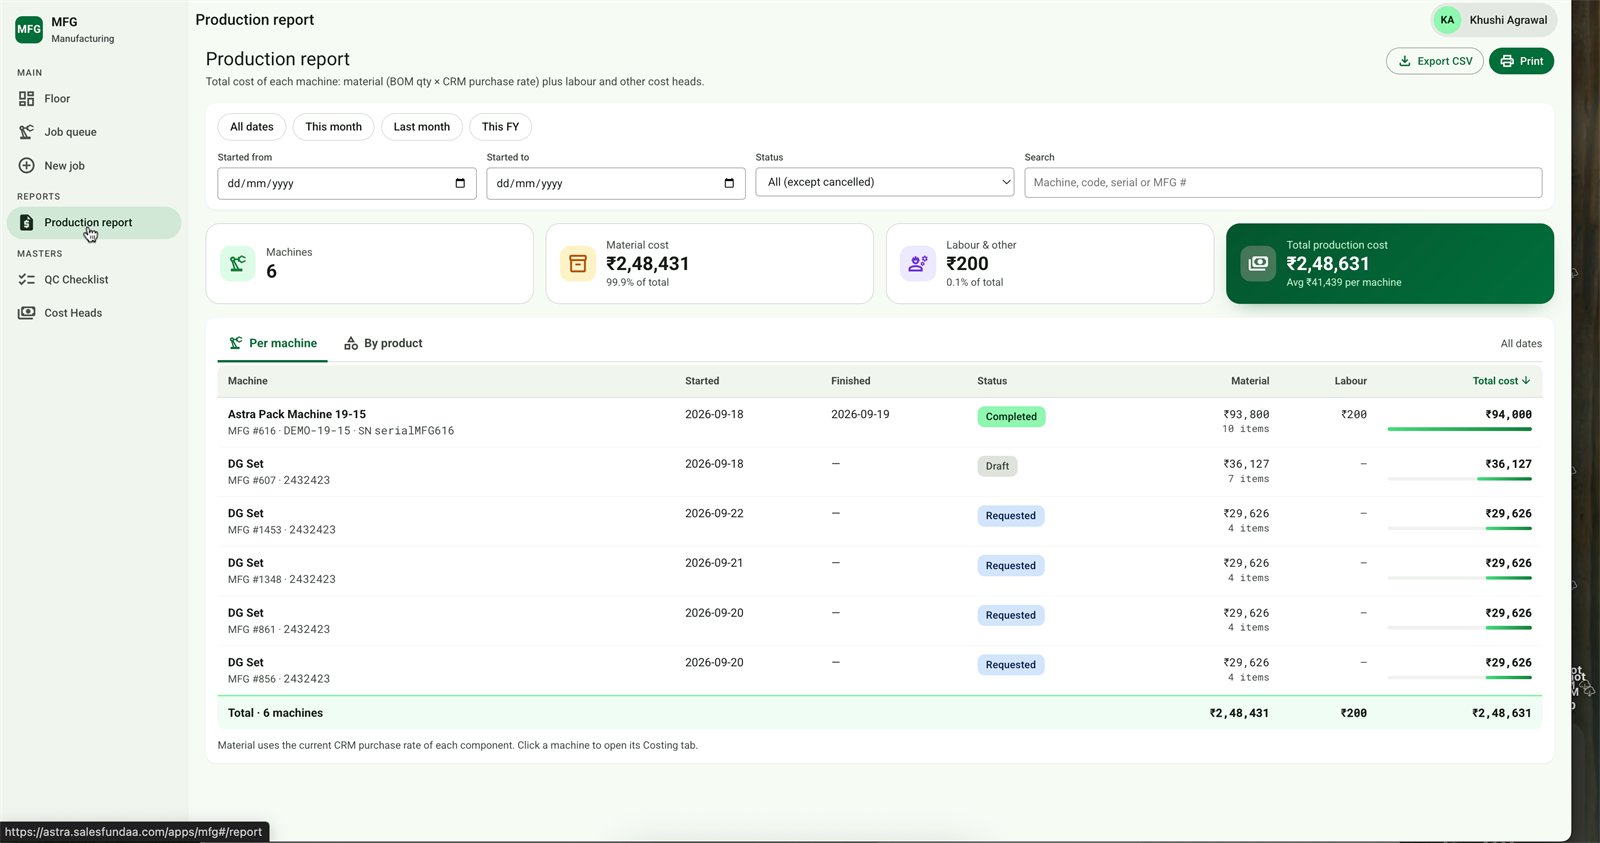Filter by All dates chip
Image resolution: width=1600 pixels, height=843 pixels.
[x=252, y=127]
